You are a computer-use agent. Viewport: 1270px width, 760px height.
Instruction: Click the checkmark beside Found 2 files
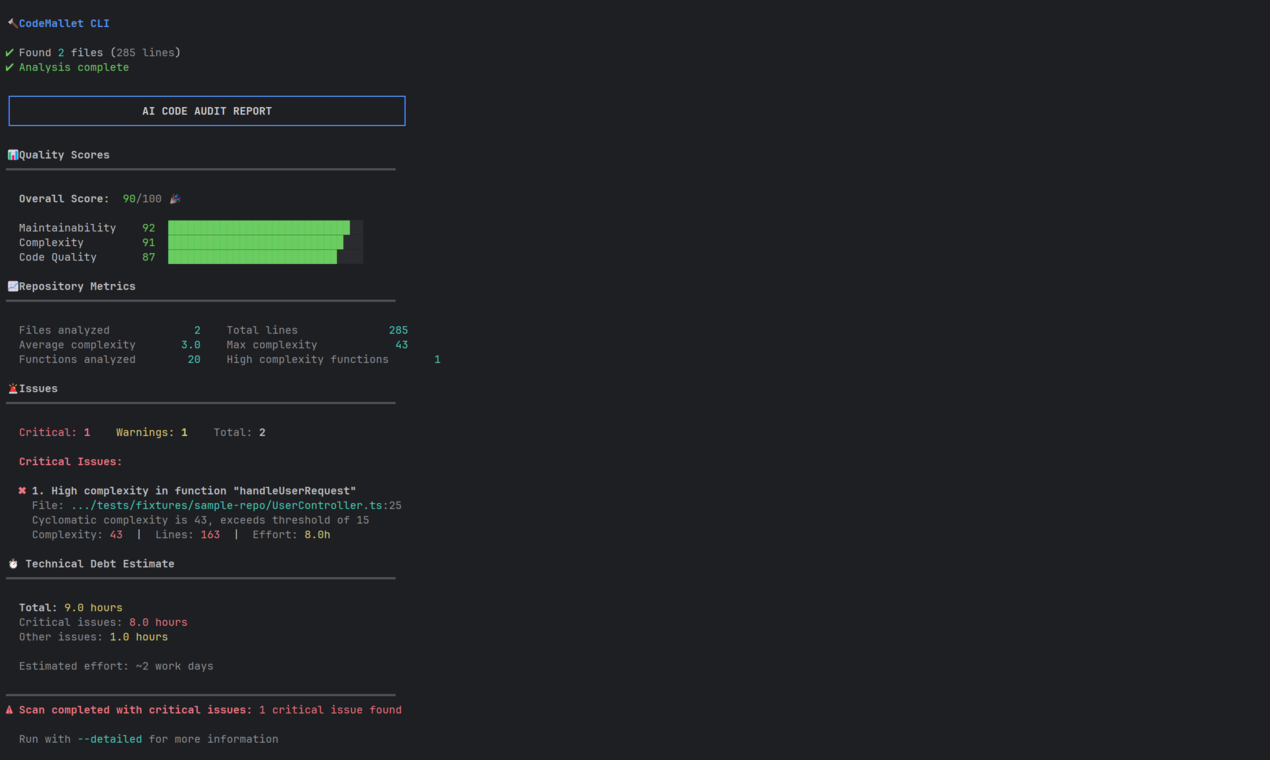(11, 52)
